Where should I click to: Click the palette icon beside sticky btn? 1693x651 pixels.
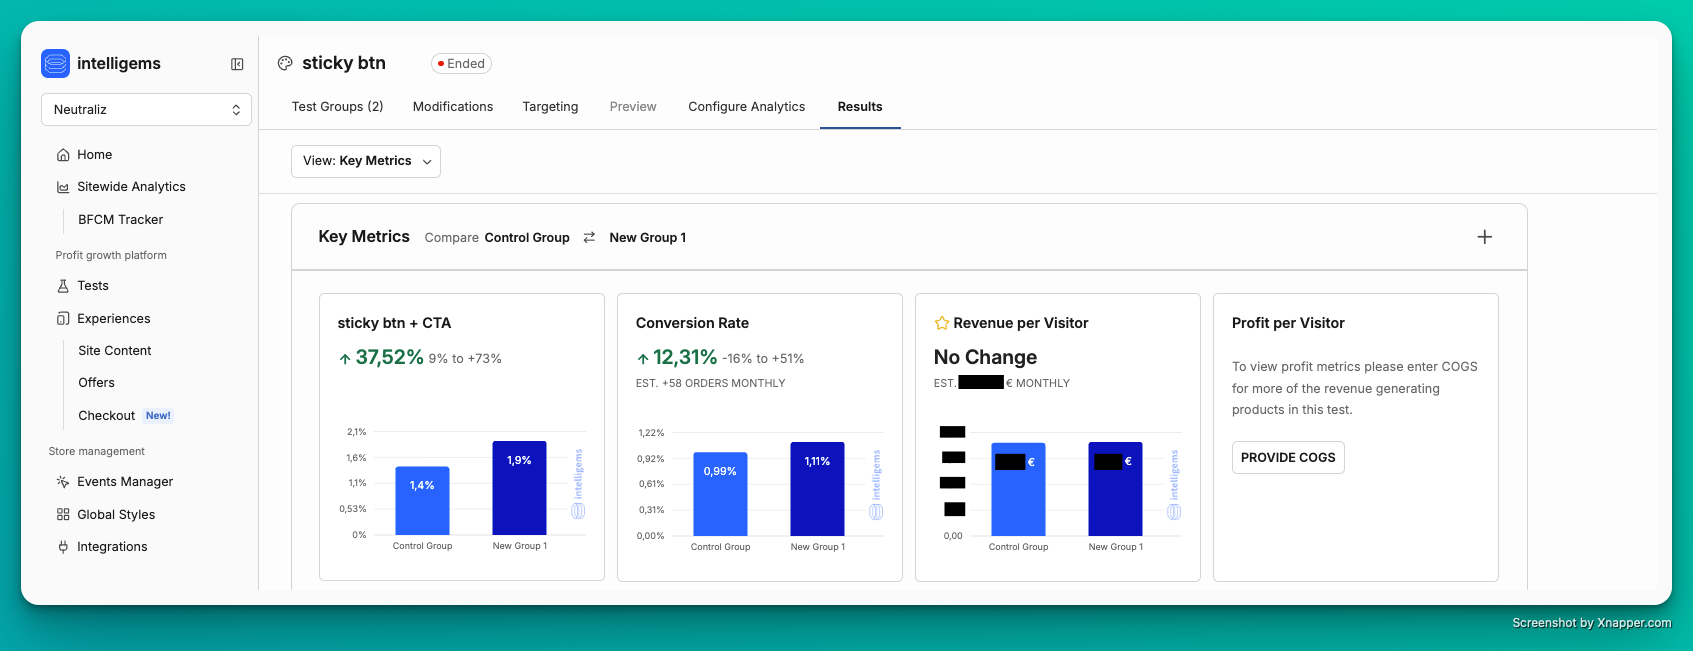coord(285,63)
